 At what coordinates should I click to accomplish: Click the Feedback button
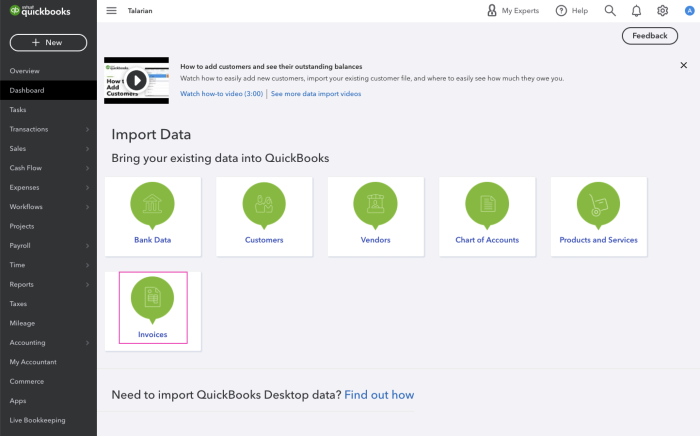coord(650,36)
